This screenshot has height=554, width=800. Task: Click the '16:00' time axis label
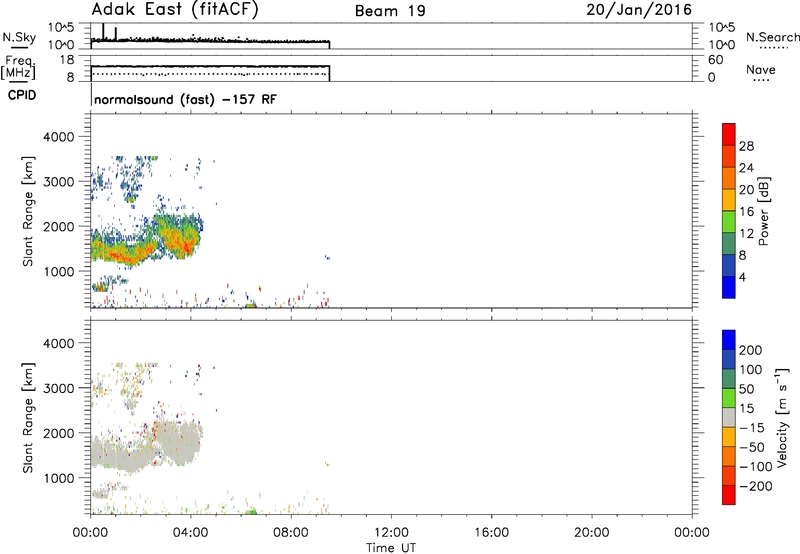[x=491, y=533]
